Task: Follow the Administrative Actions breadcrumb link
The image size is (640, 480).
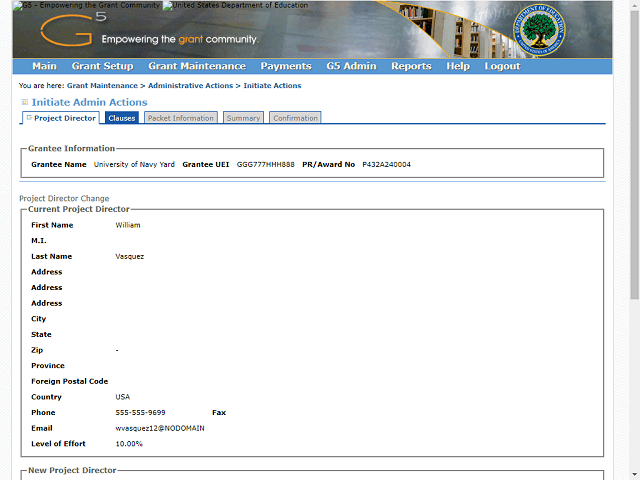Action: (190, 86)
